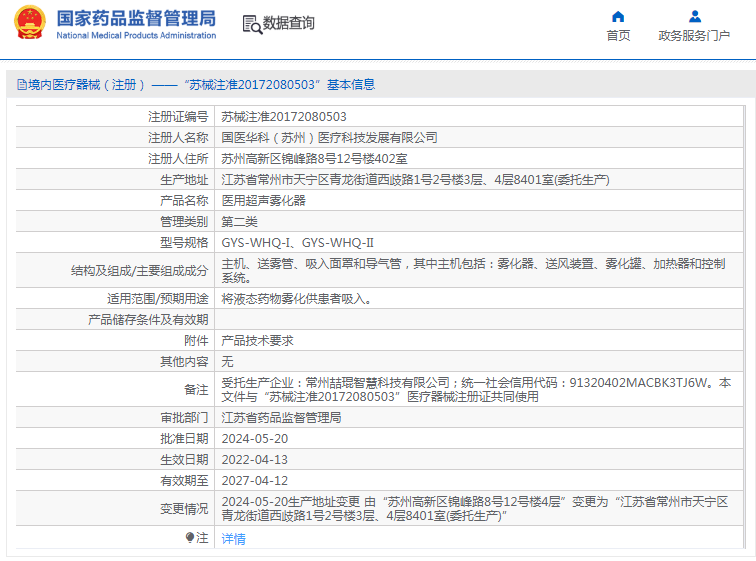Click the bulb icon next to 注

[190, 537]
